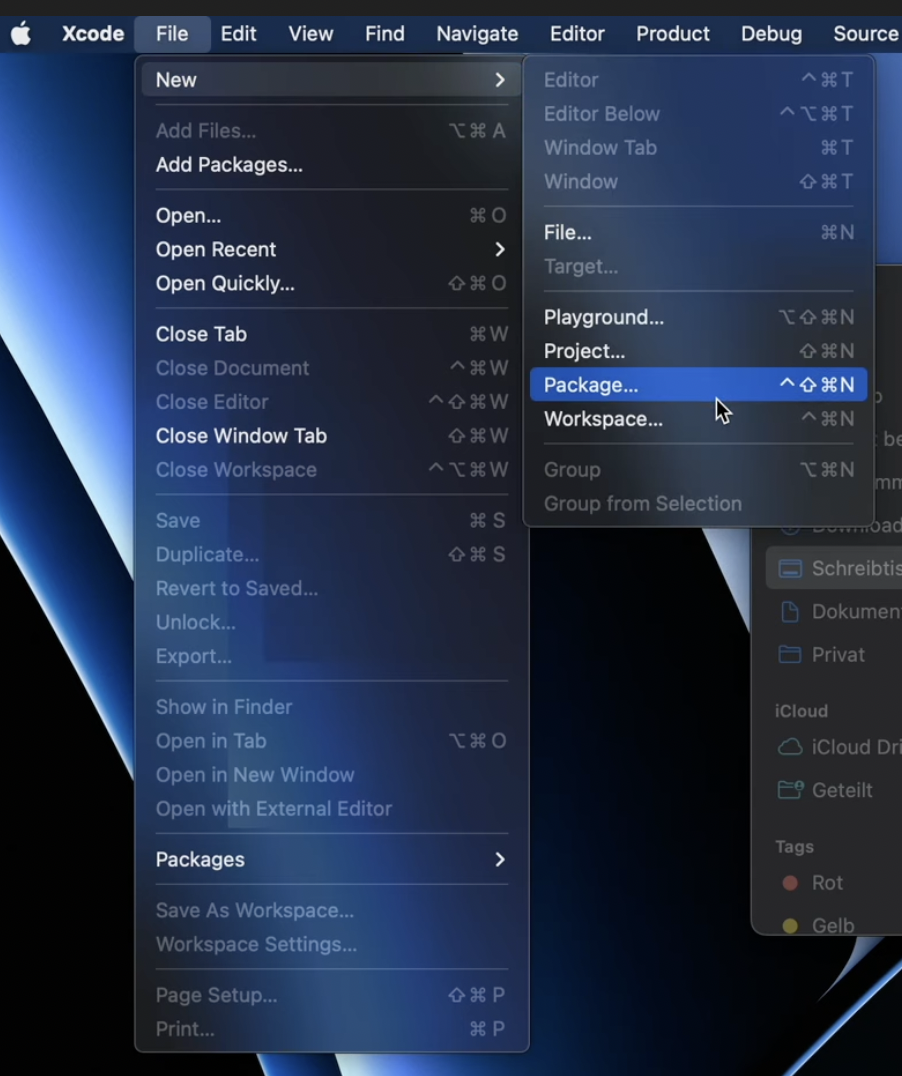Open the Edit menu

click(238, 34)
